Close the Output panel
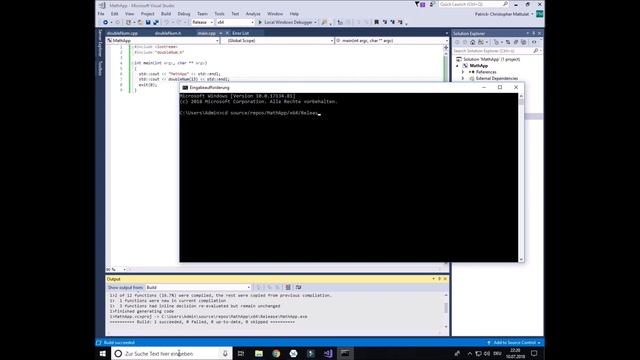Screen dimensions: 640x360 445,279
